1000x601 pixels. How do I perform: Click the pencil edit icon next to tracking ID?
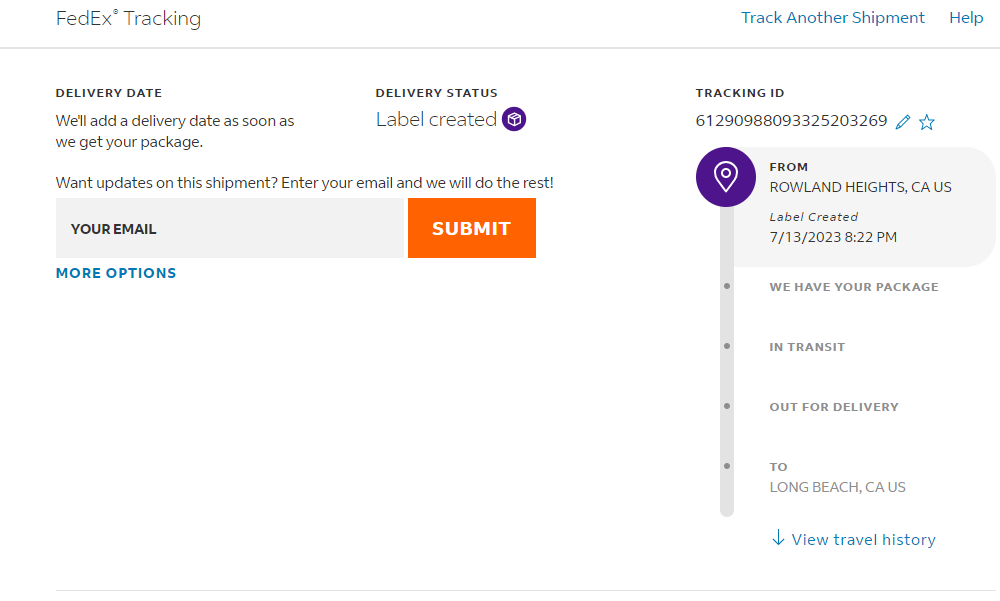[x=903, y=122]
